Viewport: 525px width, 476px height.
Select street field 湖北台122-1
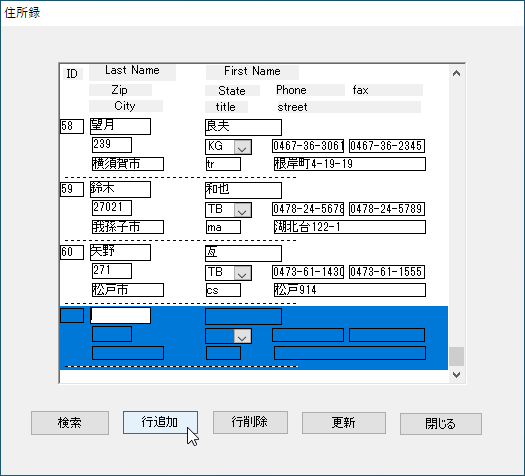coord(350,227)
